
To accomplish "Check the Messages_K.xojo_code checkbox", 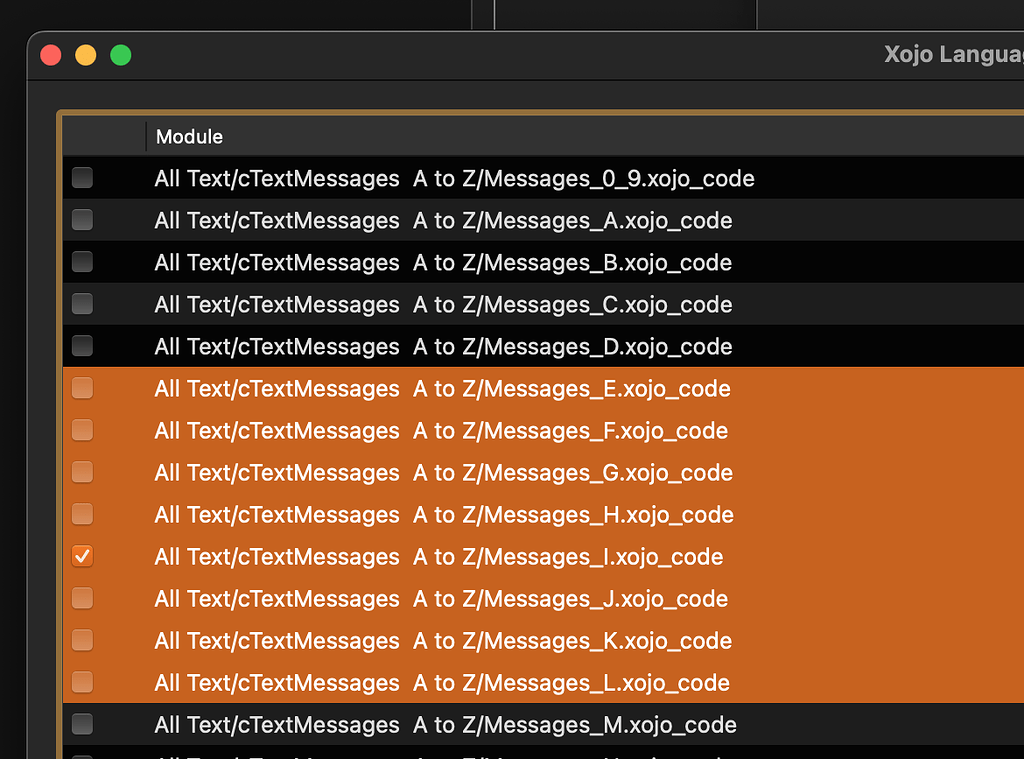I will point(82,640).
